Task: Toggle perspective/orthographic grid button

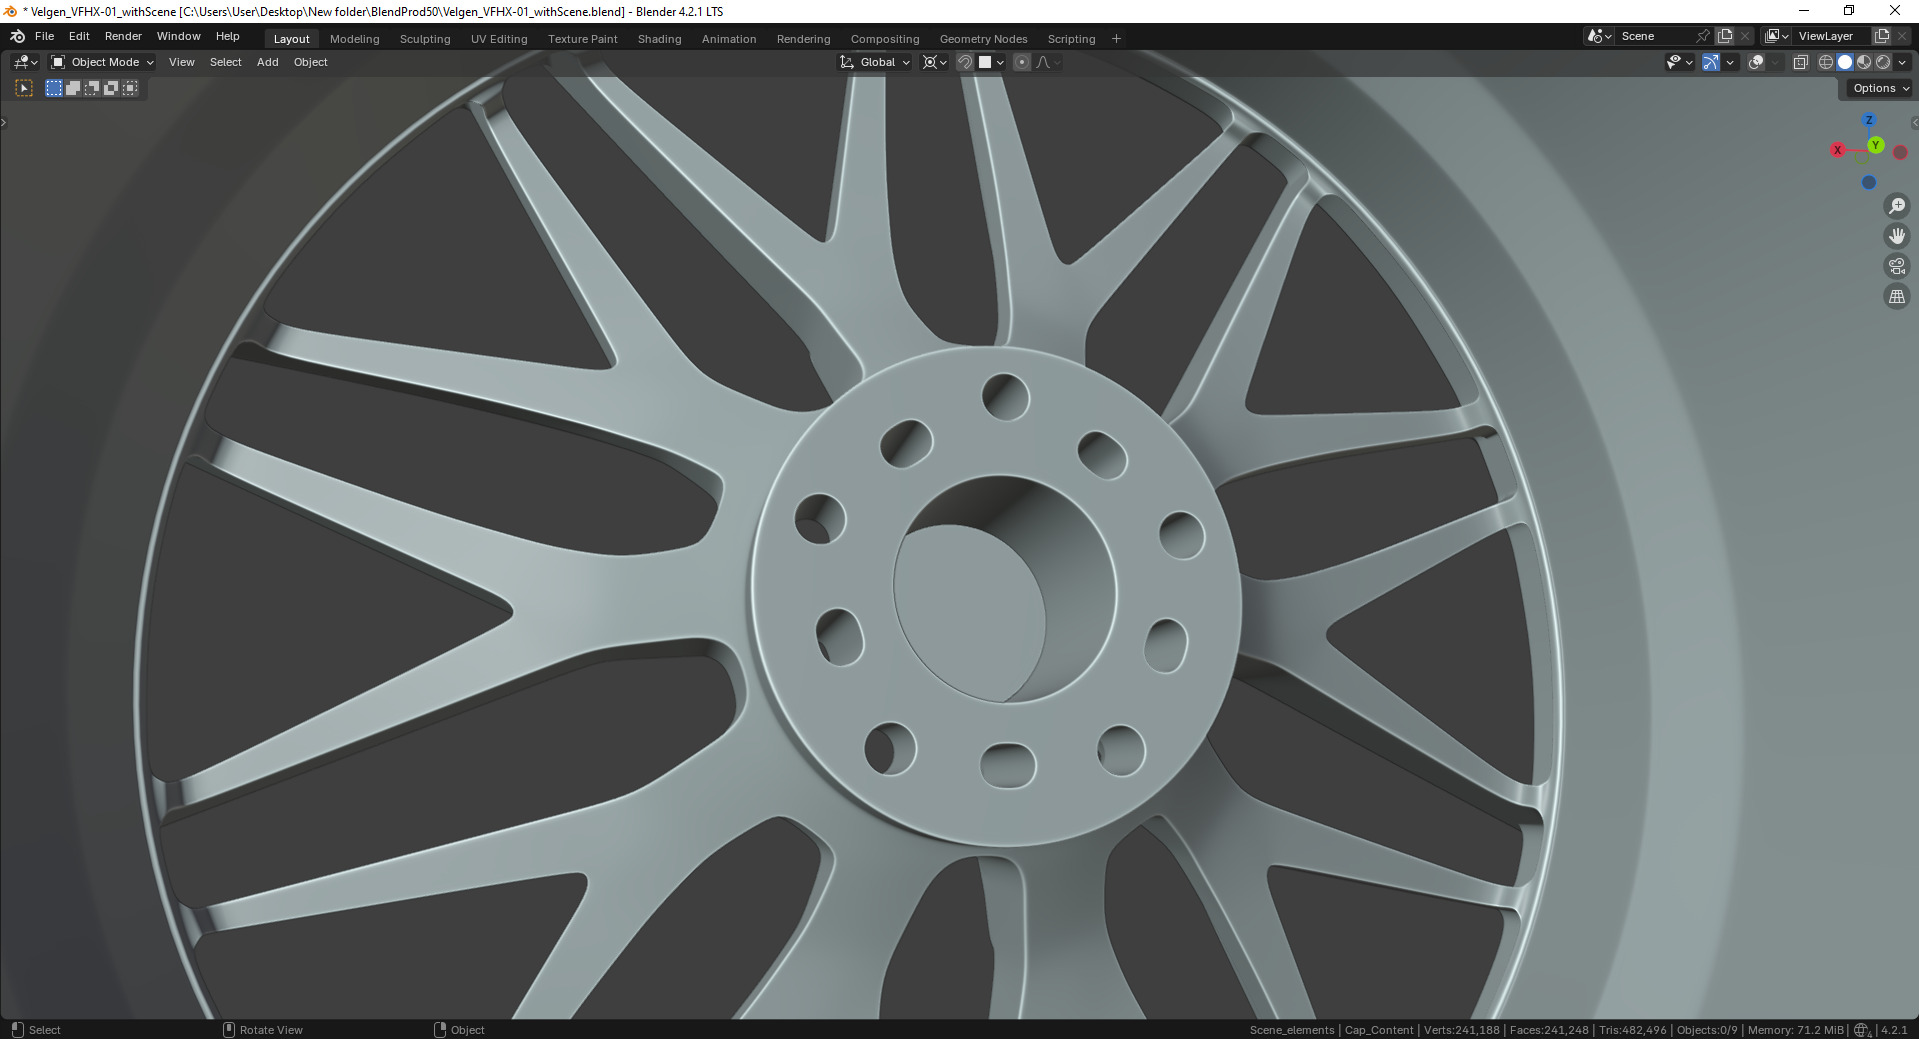Action: point(1896,296)
